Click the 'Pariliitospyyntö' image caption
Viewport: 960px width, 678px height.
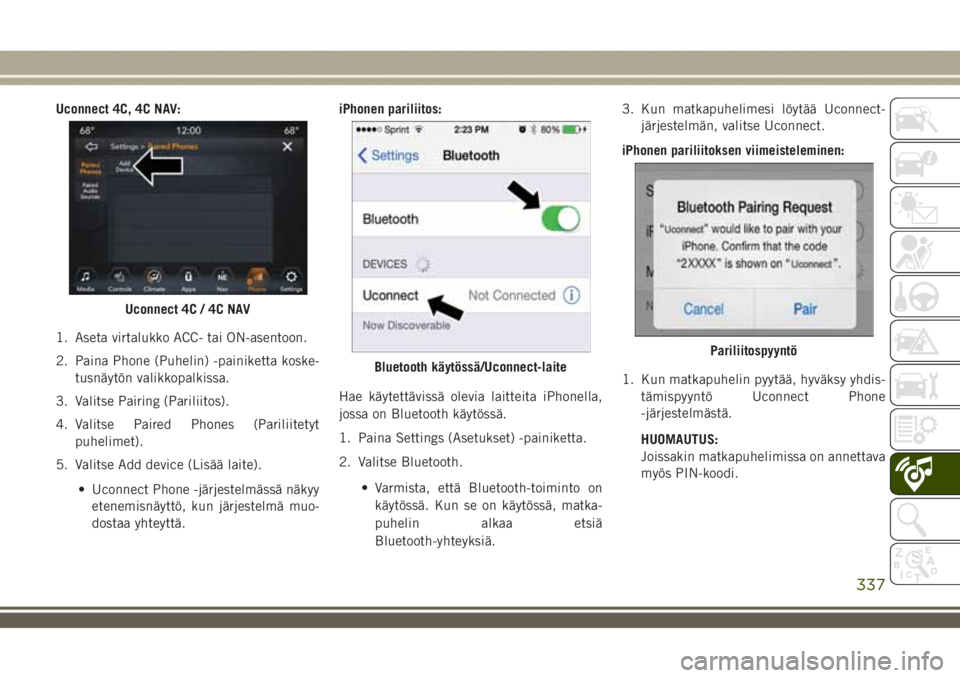[x=754, y=351]
